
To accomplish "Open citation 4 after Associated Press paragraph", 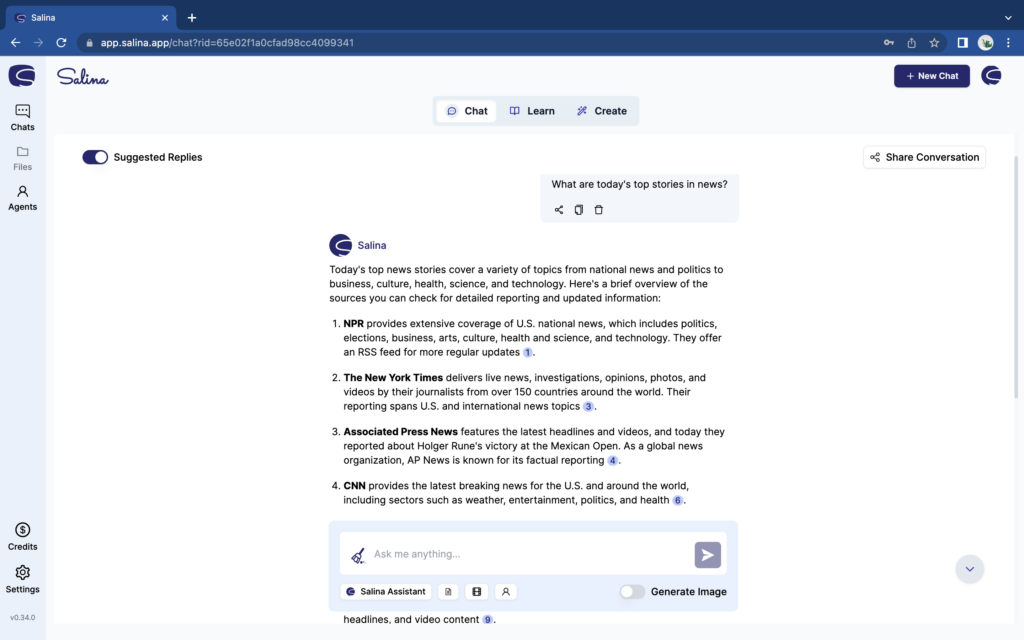I will coord(612,461).
